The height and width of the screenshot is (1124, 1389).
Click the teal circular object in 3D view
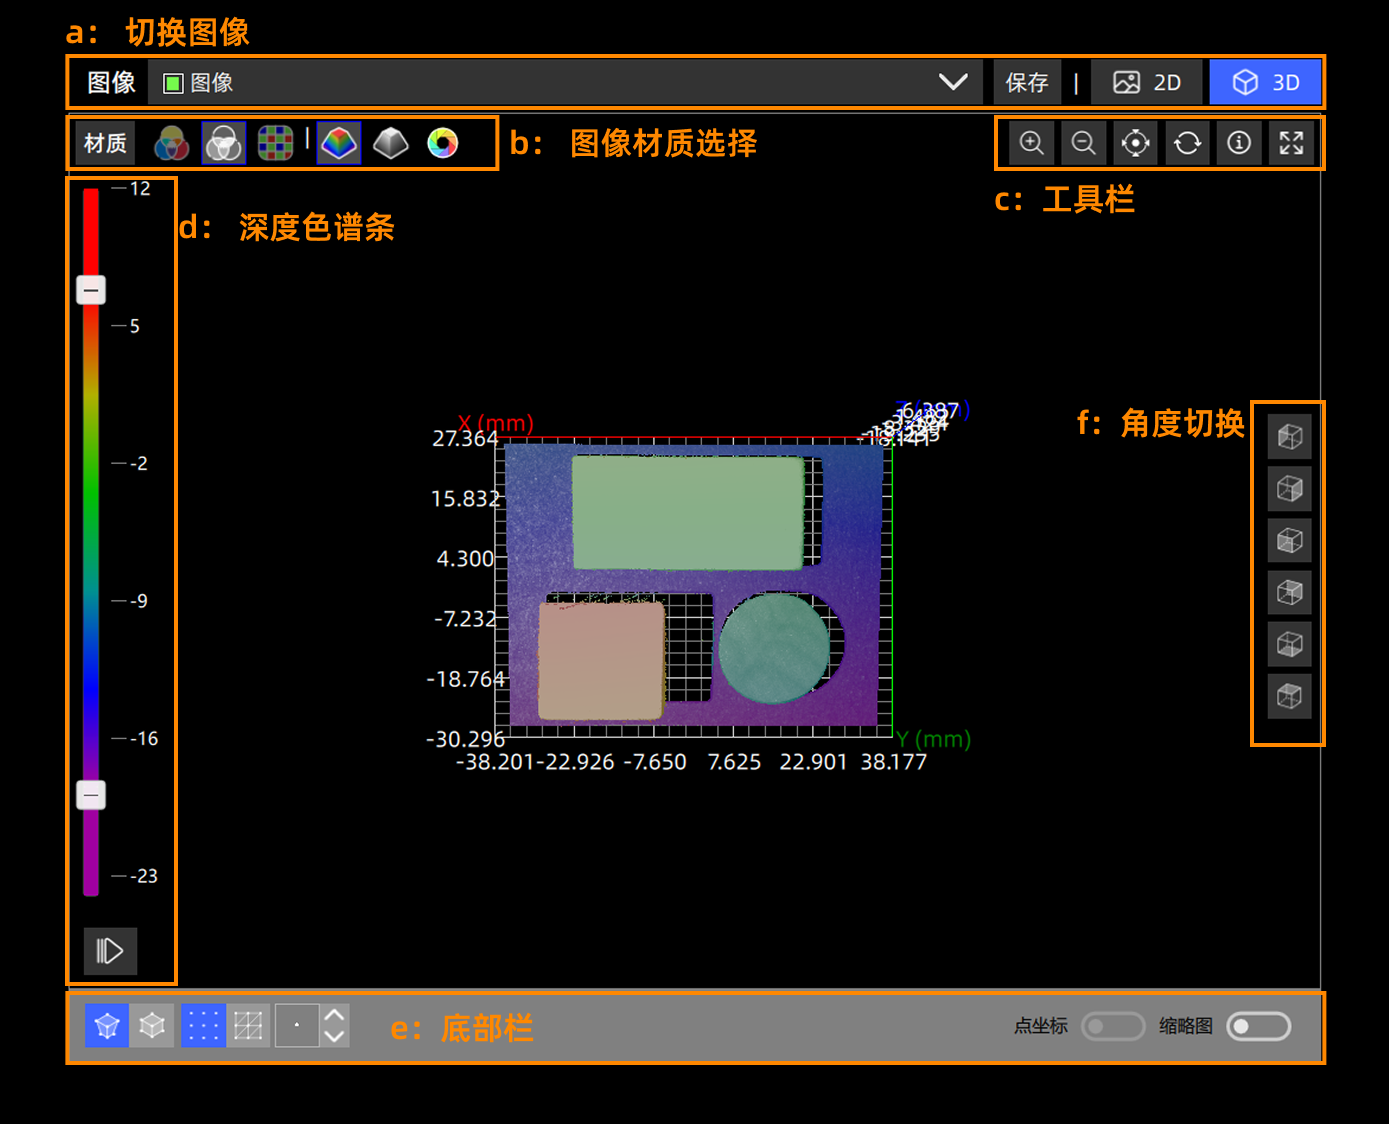774,648
